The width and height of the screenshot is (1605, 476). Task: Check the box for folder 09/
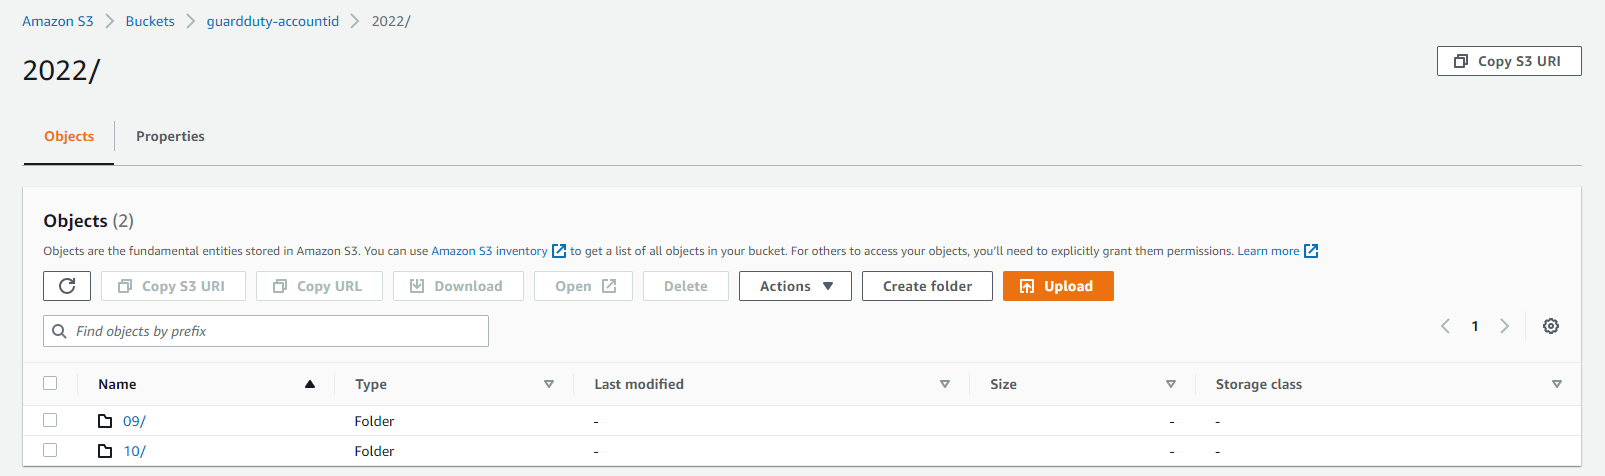[50, 421]
